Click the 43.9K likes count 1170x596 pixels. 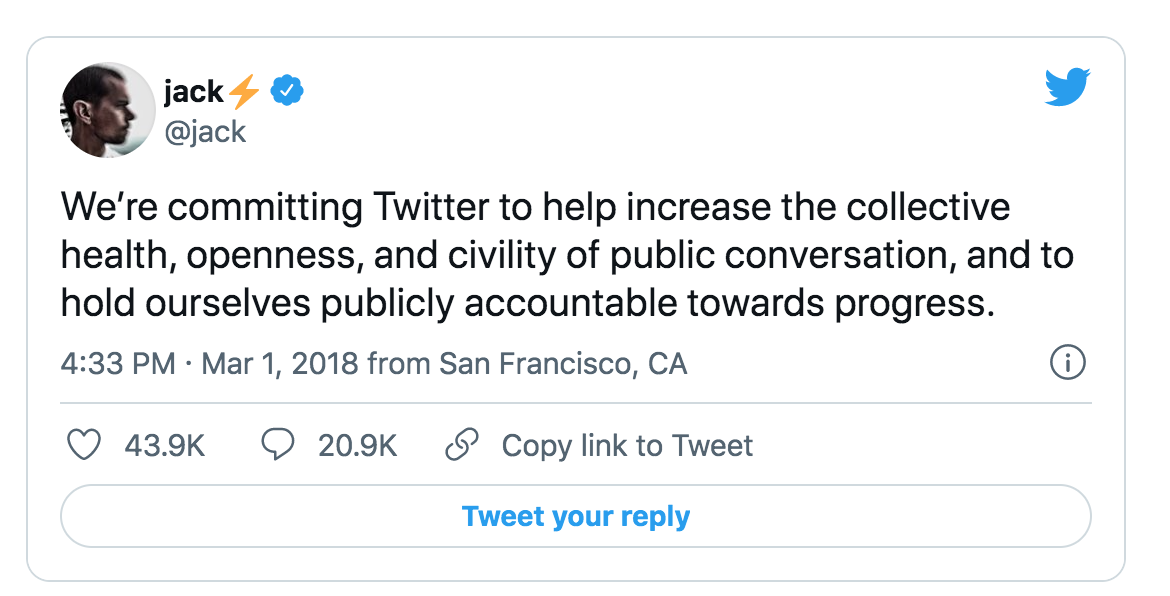point(164,446)
